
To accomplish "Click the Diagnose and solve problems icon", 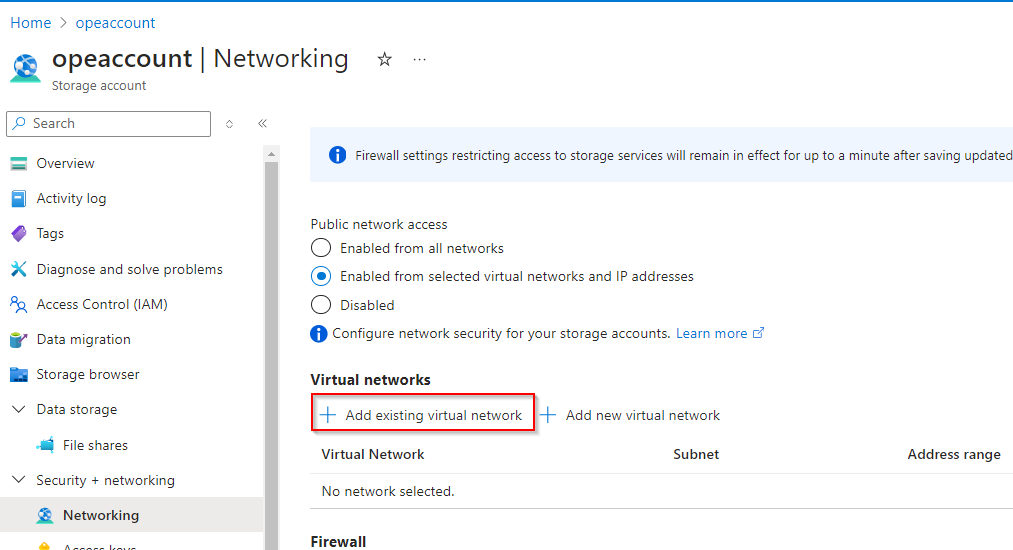I will point(18,269).
